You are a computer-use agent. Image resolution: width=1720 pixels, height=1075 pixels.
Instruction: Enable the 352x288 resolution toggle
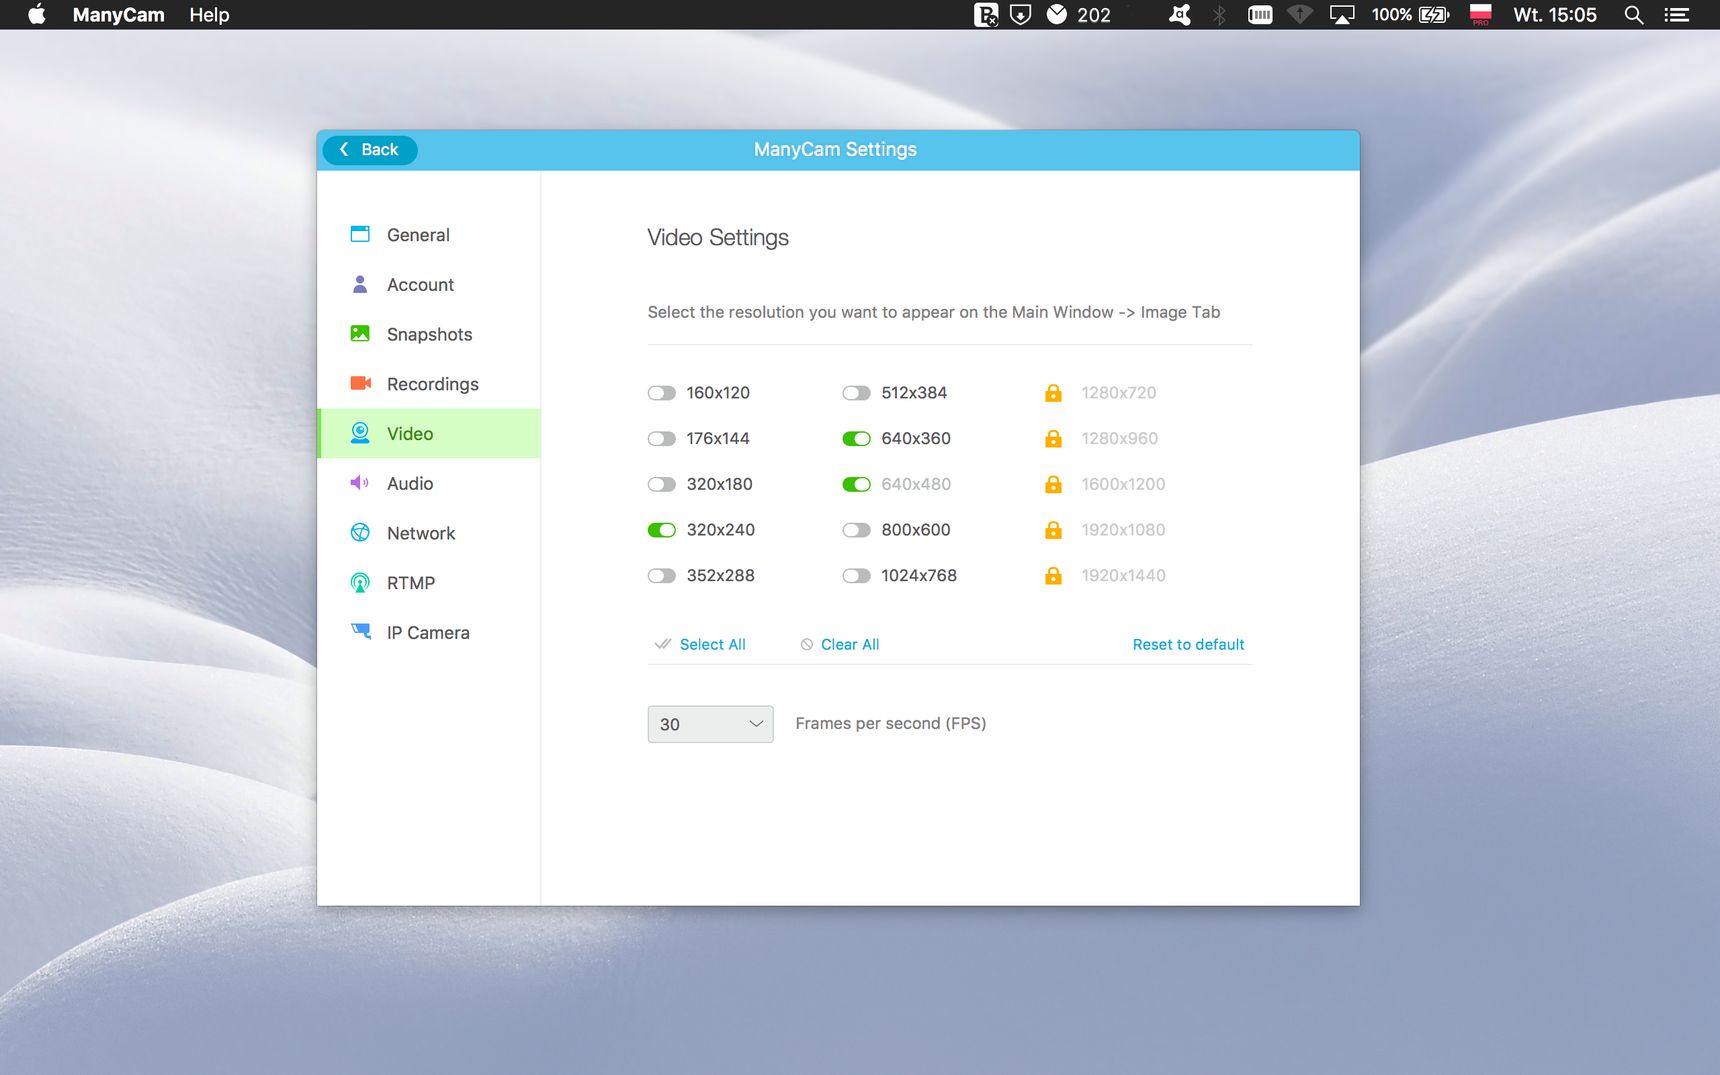(661, 575)
